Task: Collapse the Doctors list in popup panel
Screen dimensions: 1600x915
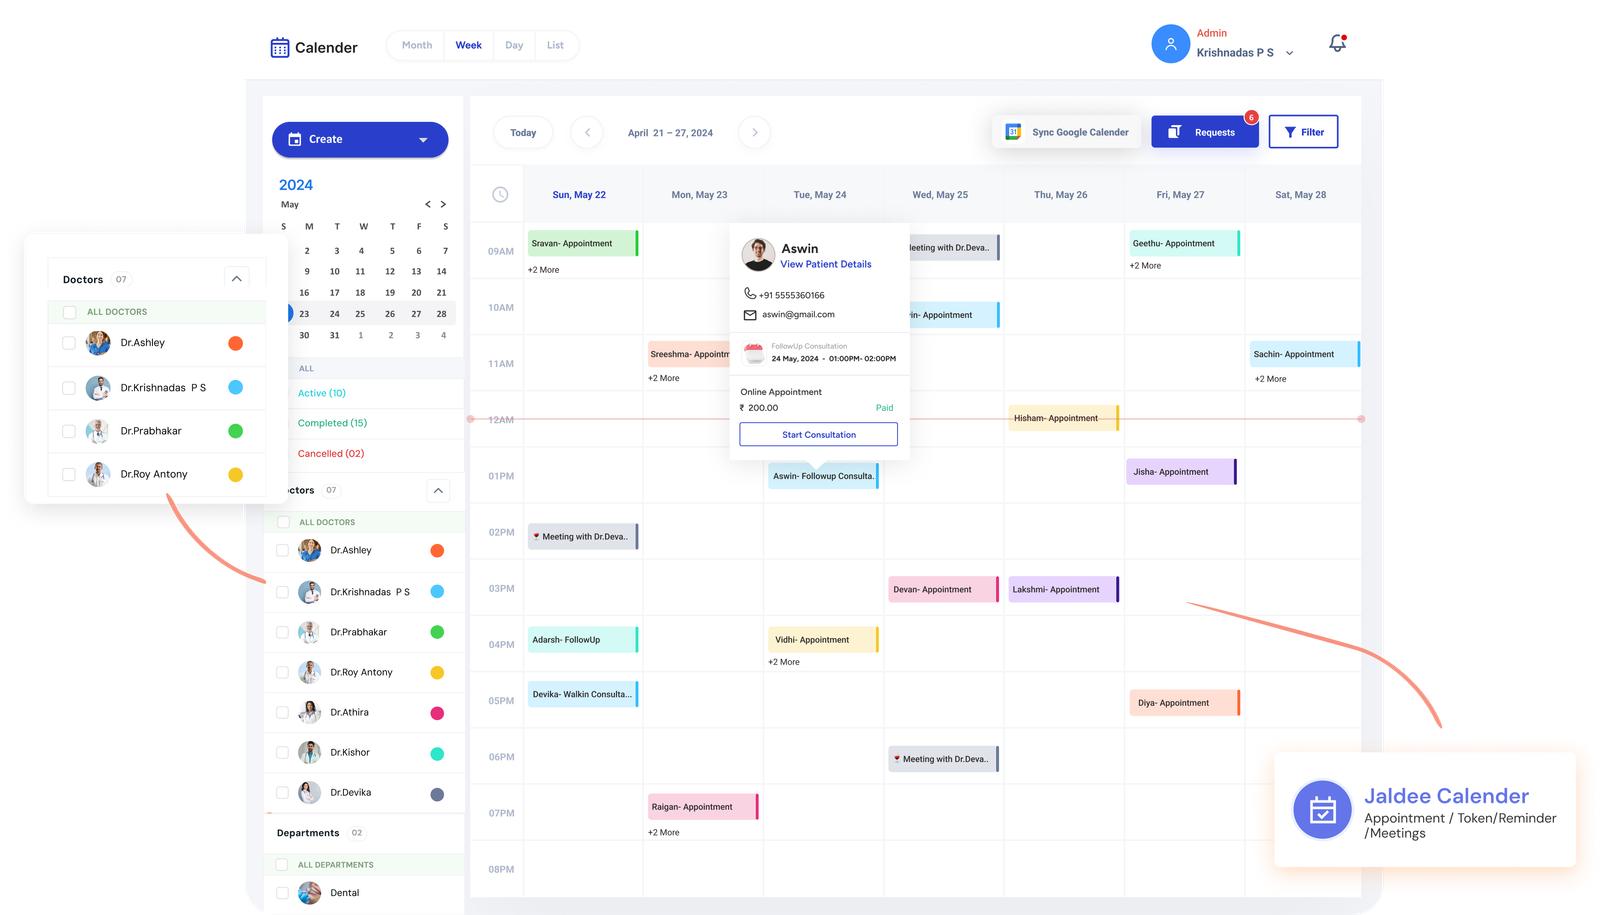Action: coord(236,279)
